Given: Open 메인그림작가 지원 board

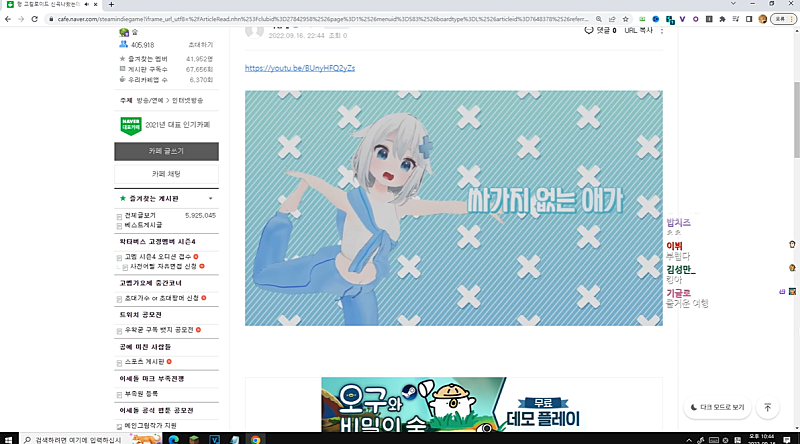Looking at the screenshot, I should (151, 426).
